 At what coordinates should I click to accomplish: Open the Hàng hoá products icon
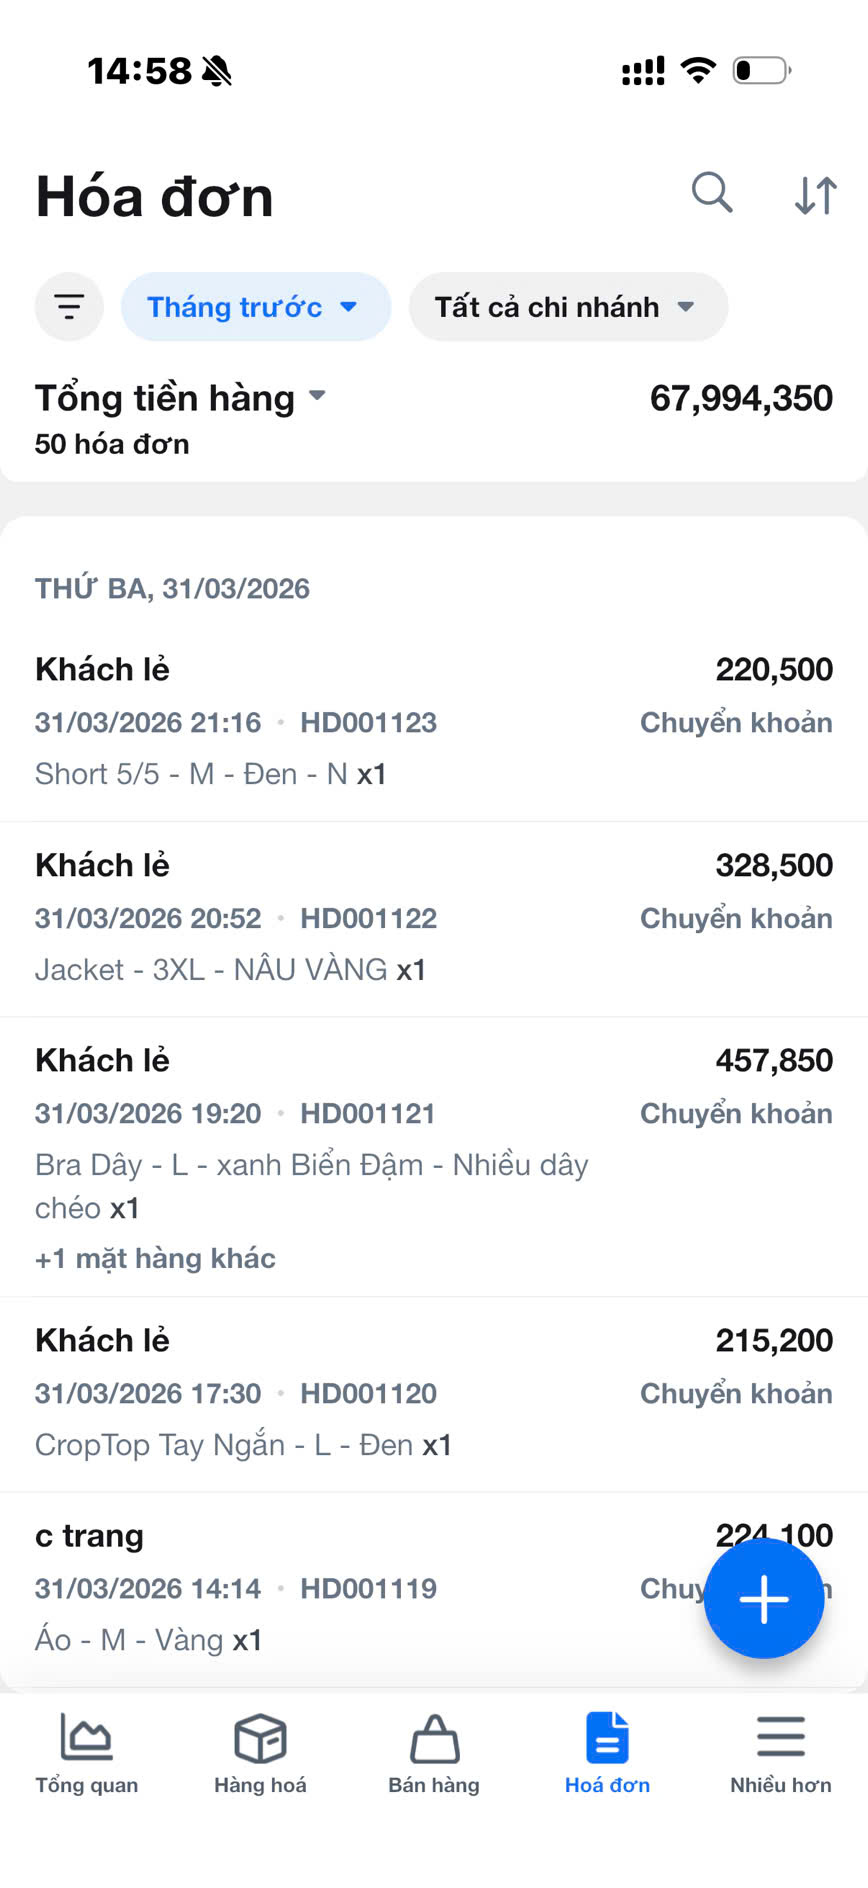tap(259, 1740)
